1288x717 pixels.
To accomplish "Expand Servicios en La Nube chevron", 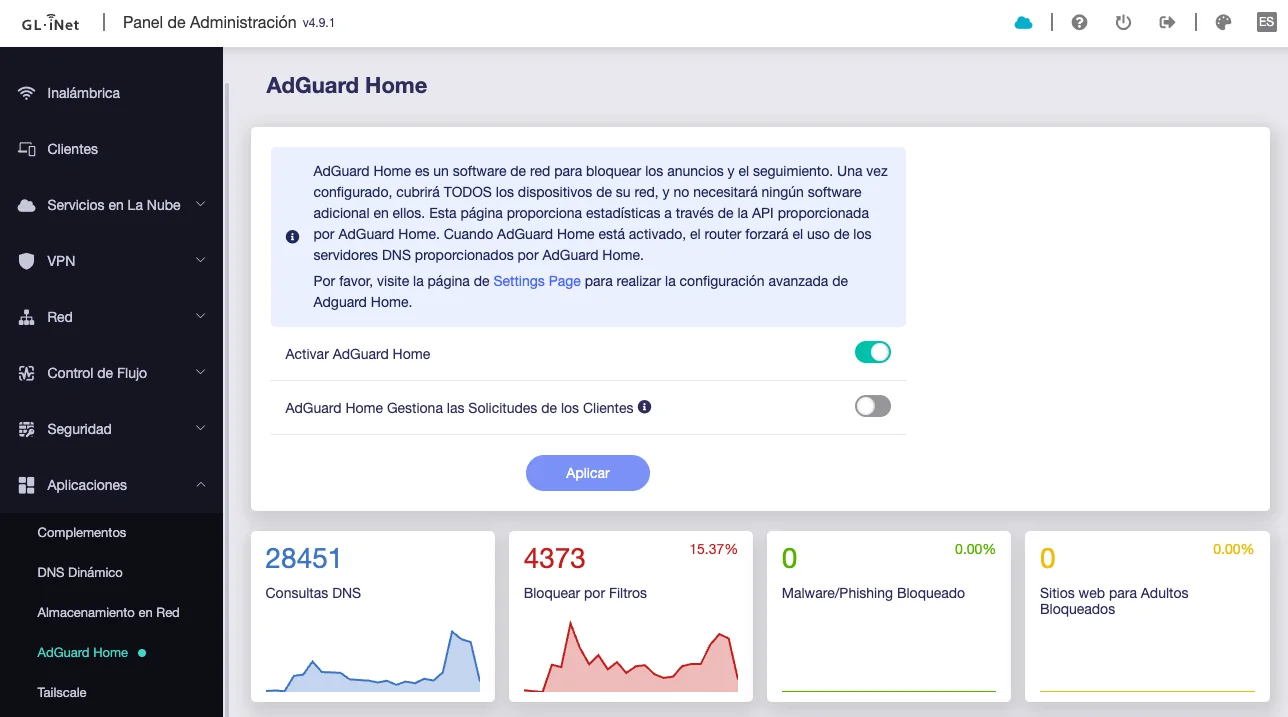I will (x=201, y=205).
